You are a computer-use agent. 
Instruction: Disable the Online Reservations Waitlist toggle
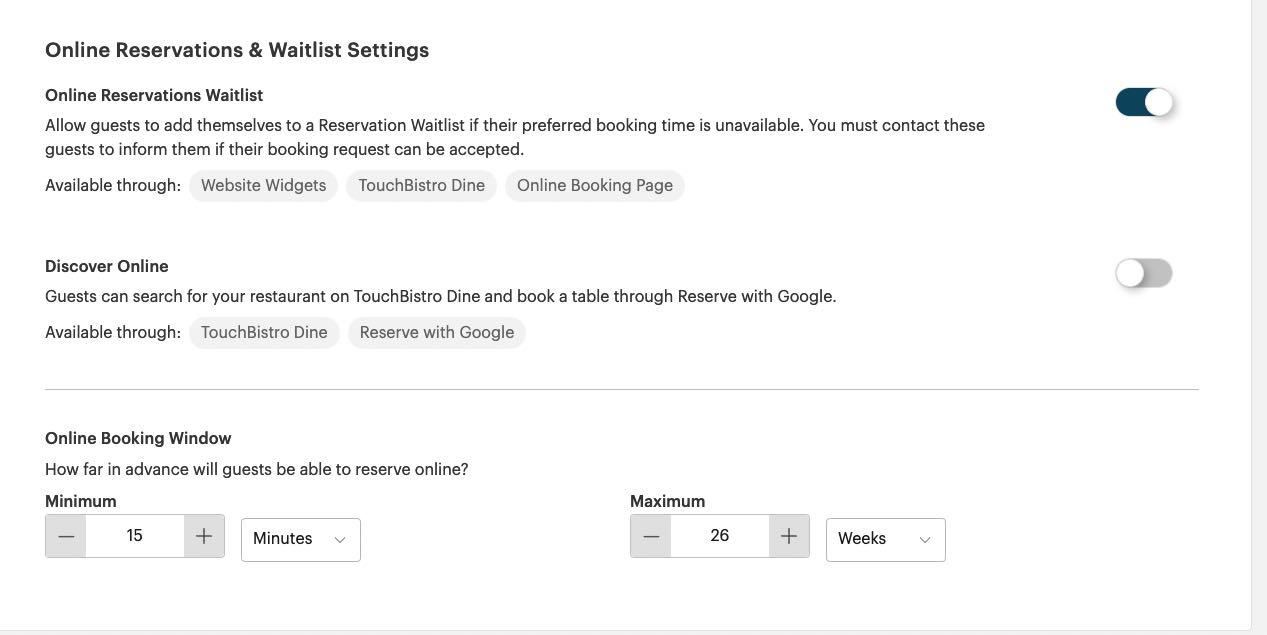1144,102
